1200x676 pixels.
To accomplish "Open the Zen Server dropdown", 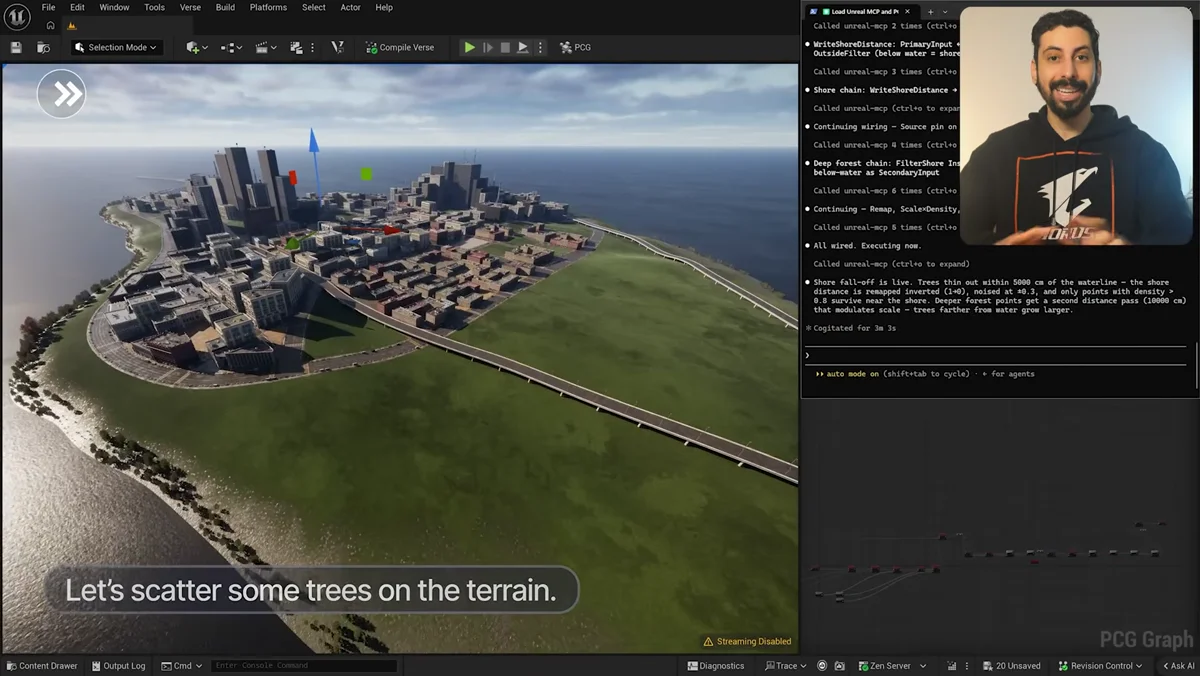I will tap(892, 665).
